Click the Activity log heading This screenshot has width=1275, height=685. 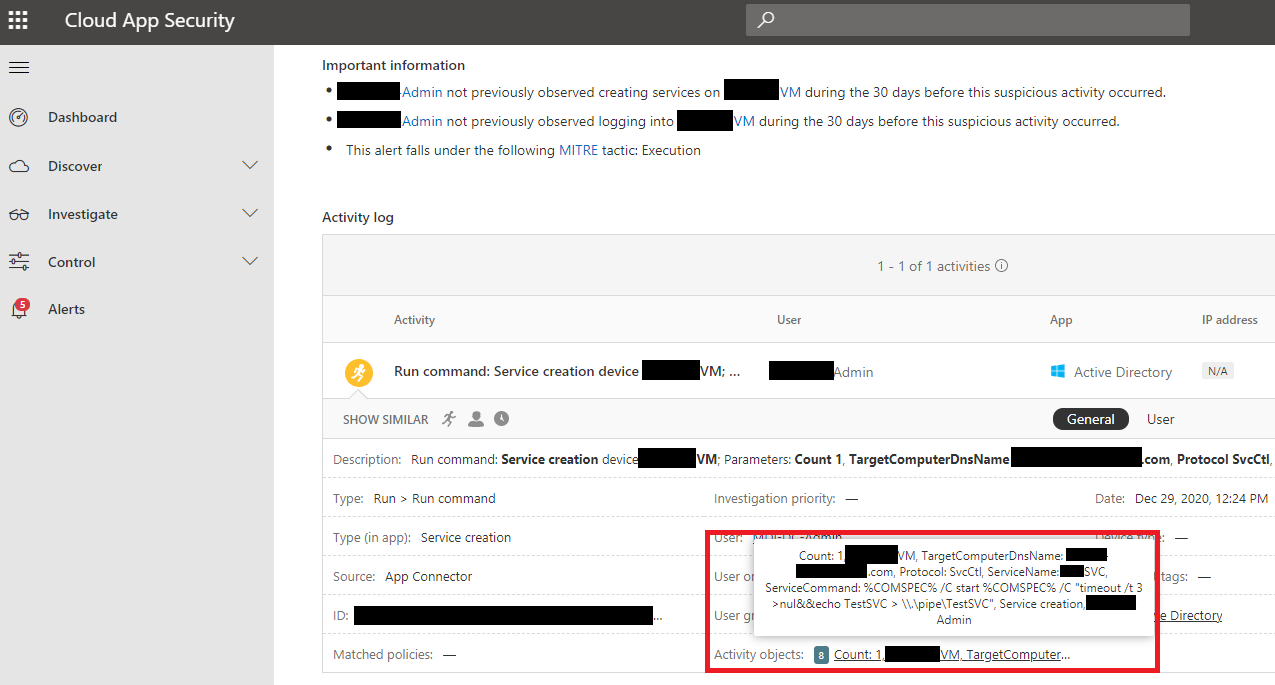(358, 217)
